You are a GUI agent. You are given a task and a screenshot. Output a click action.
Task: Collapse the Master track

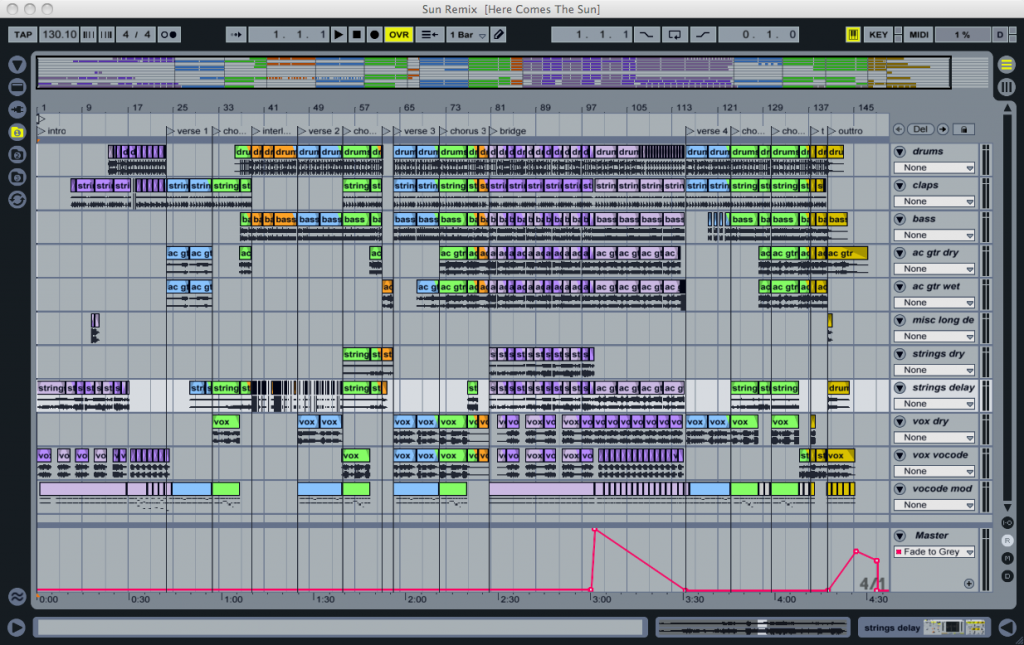click(x=900, y=535)
